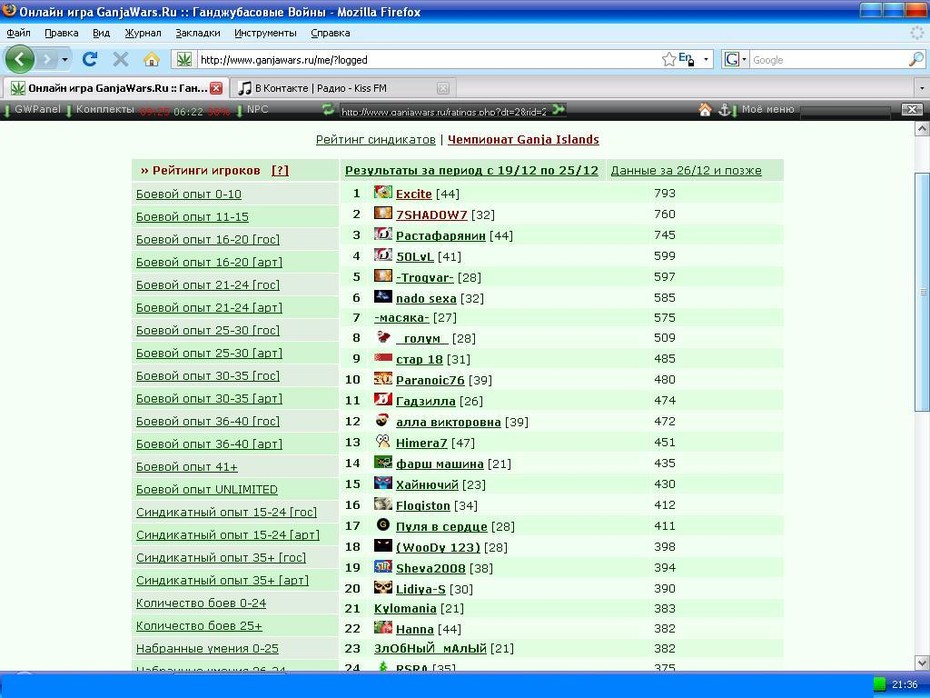
Task: Click the green refresh arrows in GWPanel
Action: pyautogui.click(x=327, y=110)
